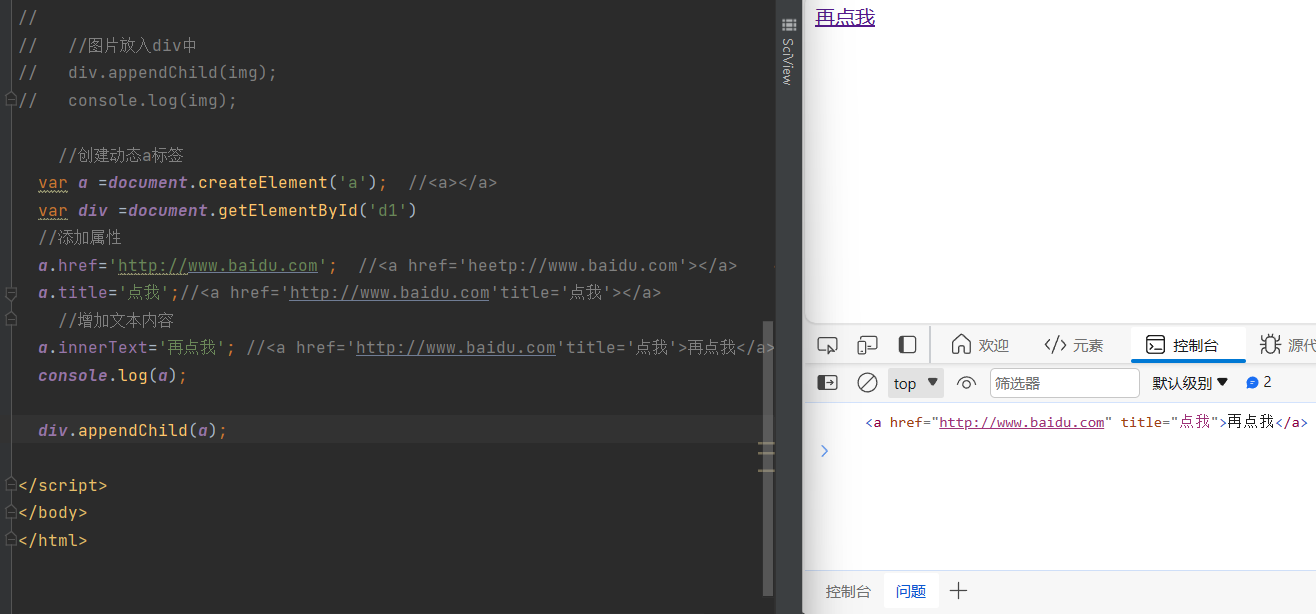Switch to the 元素 tab
This screenshot has height=614, width=1316.
coord(1073,345)
